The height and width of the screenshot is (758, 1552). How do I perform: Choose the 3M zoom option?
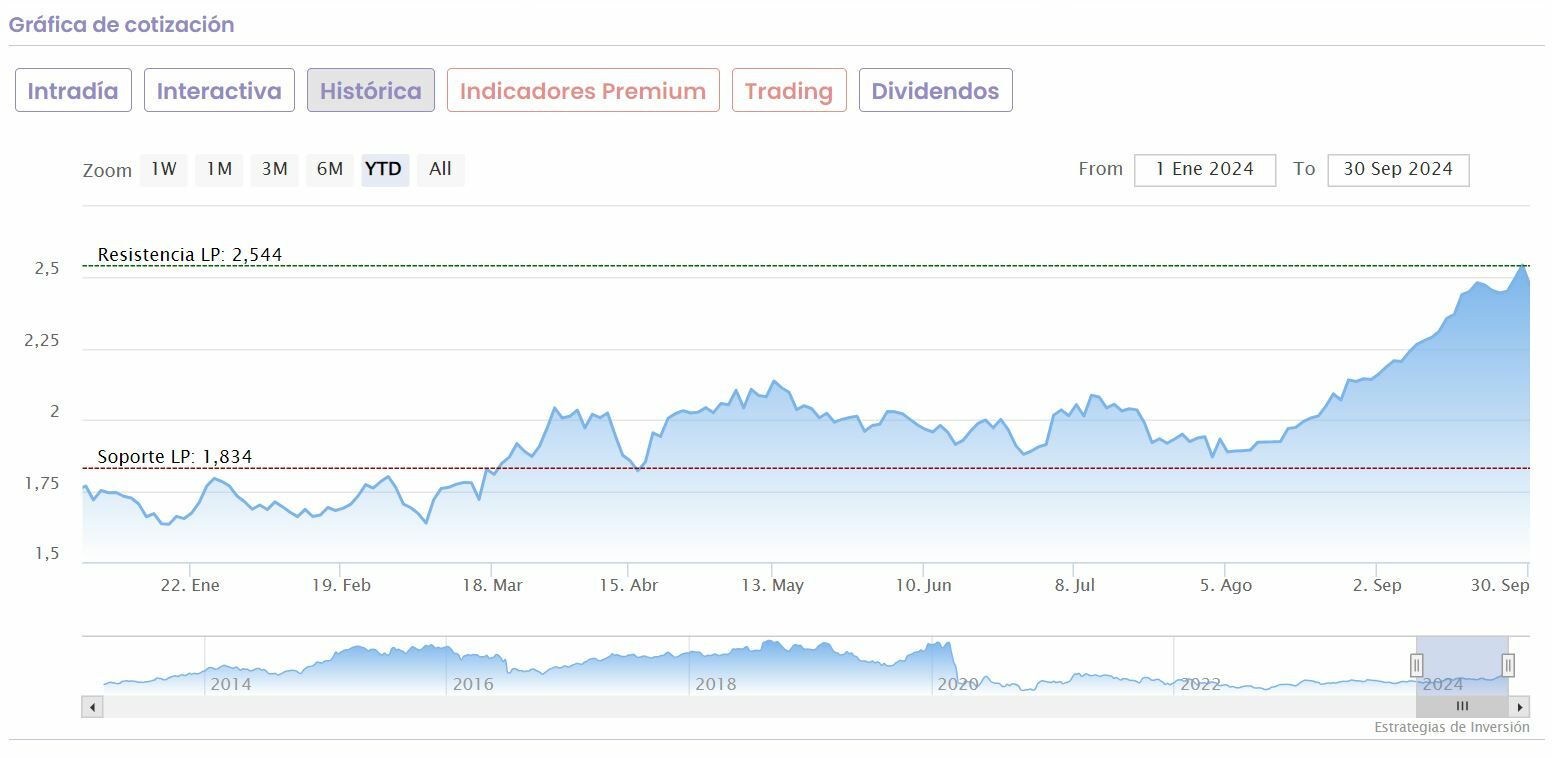click(x=274, y=170)
